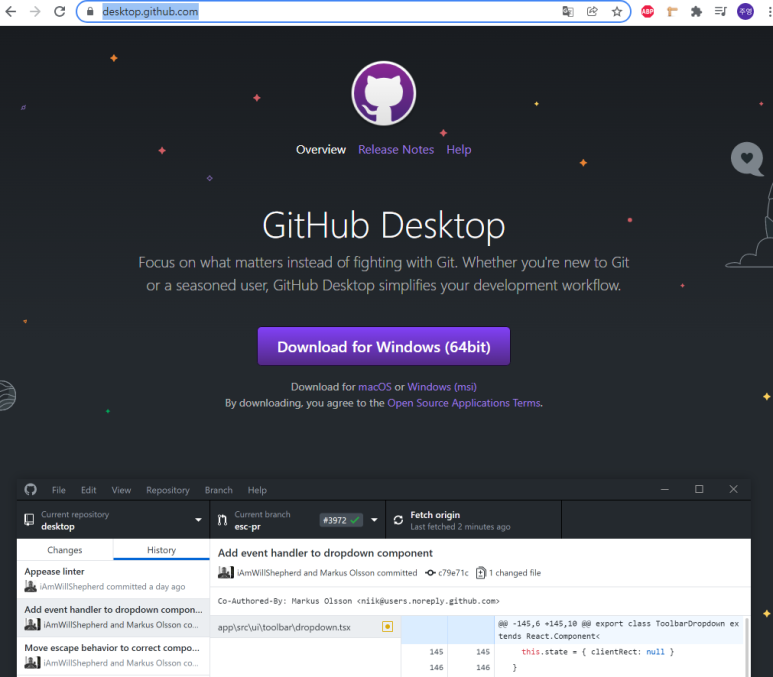The height and width of the screenshot is (677, 773).
Task: Click the diff hunk header @@ -145,6 +145,10
Action: (x=619, y=630)
